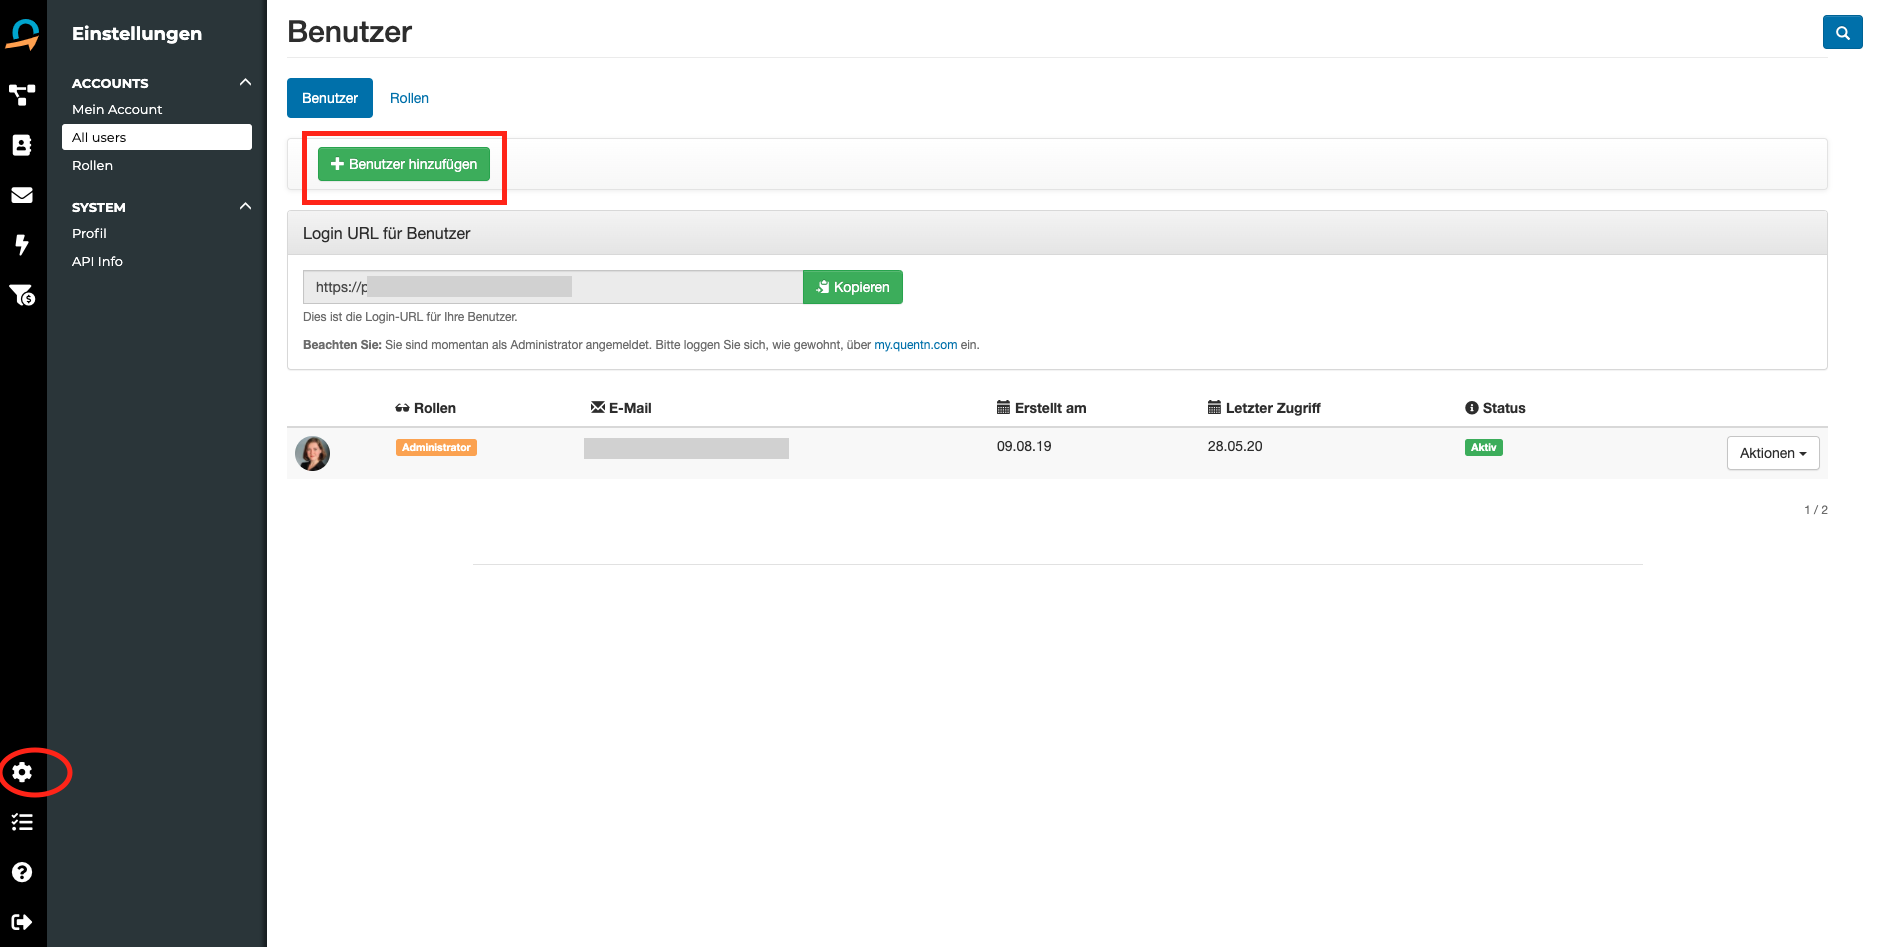
Task: Click the blue search button
Action: [1842, 32]
